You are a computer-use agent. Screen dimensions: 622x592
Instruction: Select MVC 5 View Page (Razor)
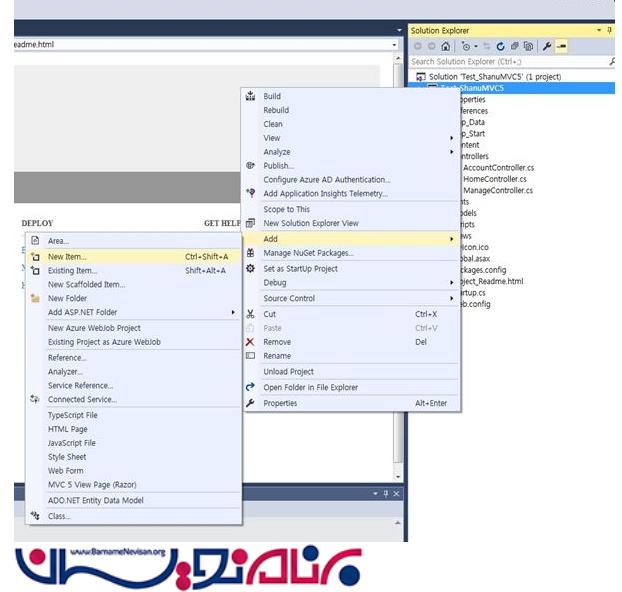(x=92, y=484)
